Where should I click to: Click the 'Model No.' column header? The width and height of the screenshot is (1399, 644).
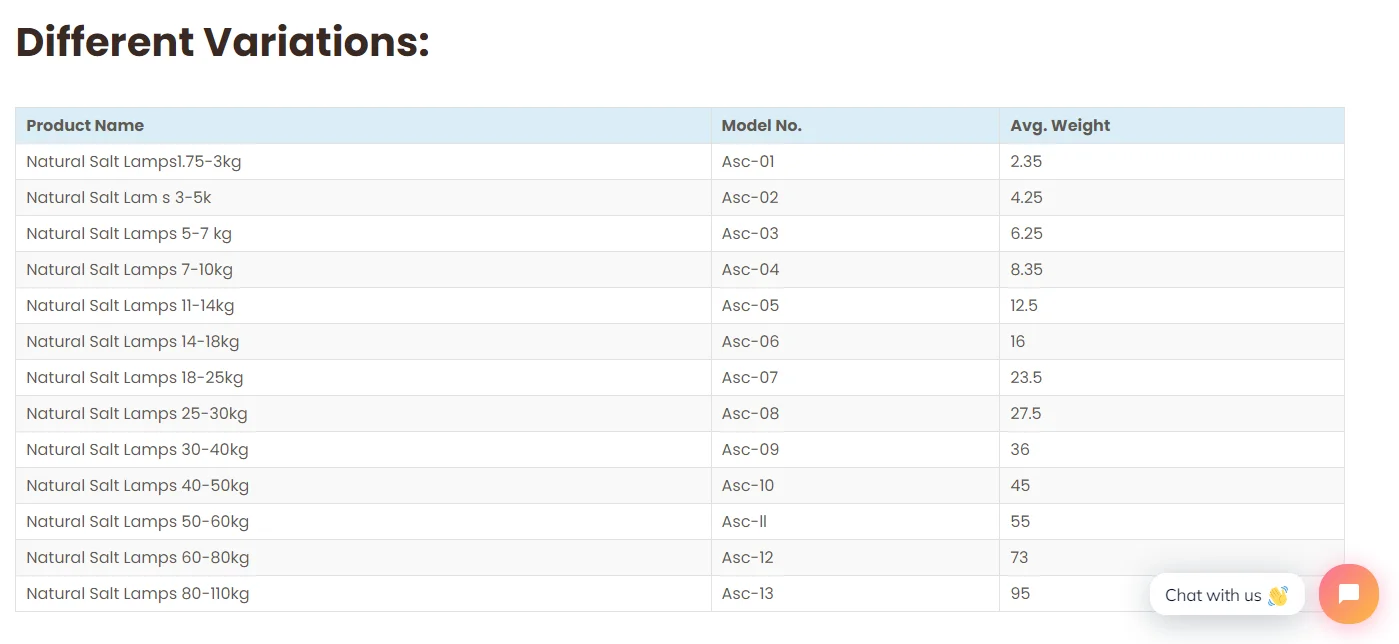pos(761,126)
